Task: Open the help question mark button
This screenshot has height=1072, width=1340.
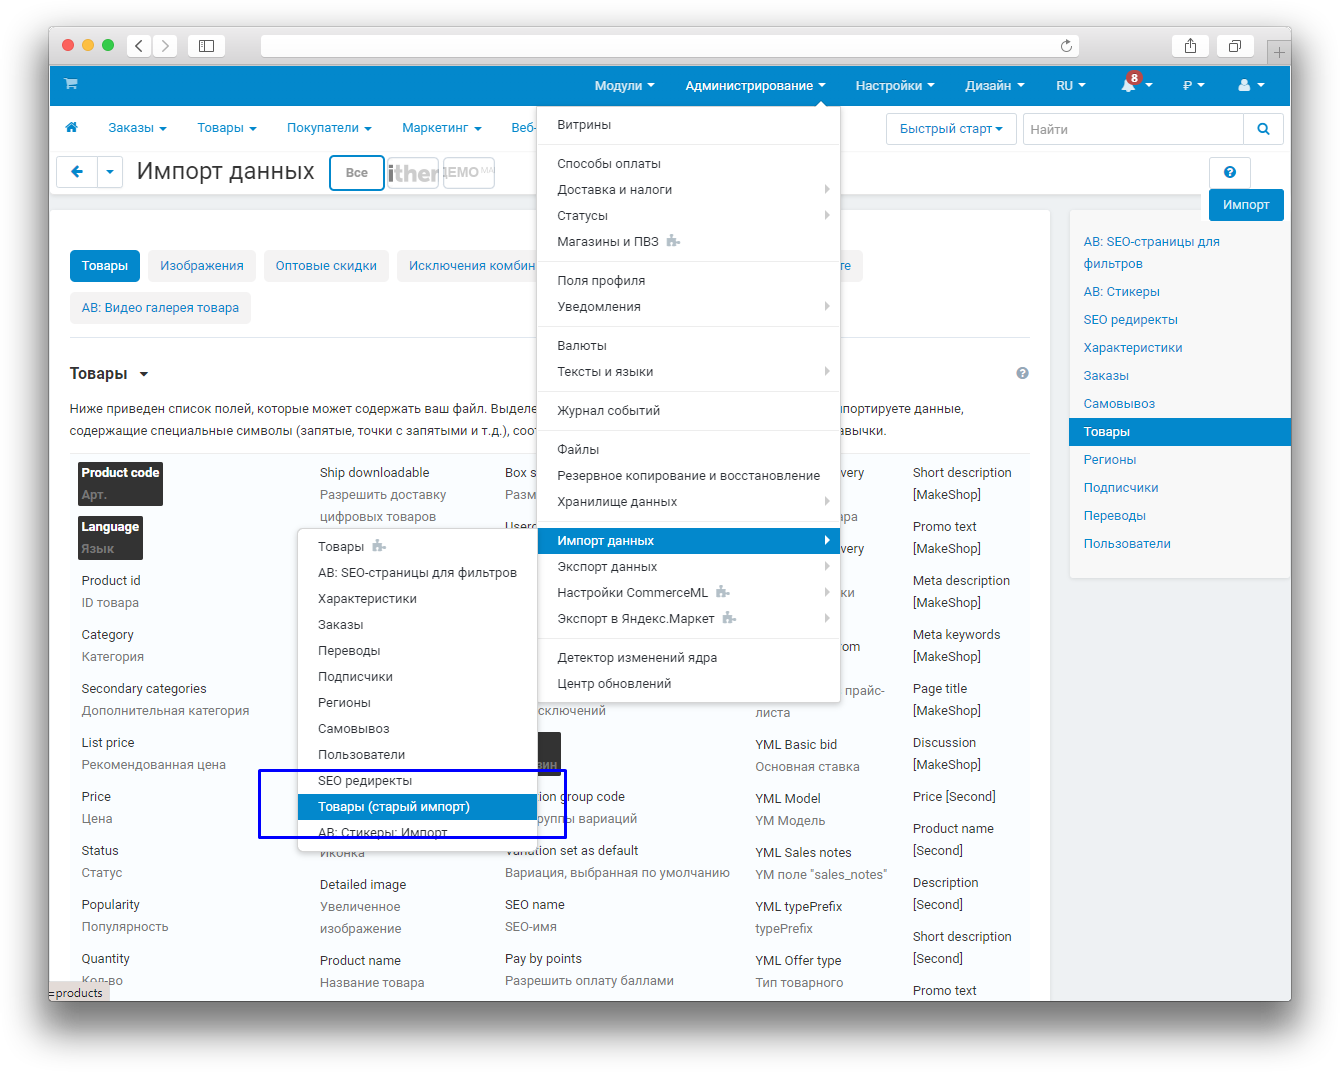Action: pyautogui.click(x=1229, y=172)
